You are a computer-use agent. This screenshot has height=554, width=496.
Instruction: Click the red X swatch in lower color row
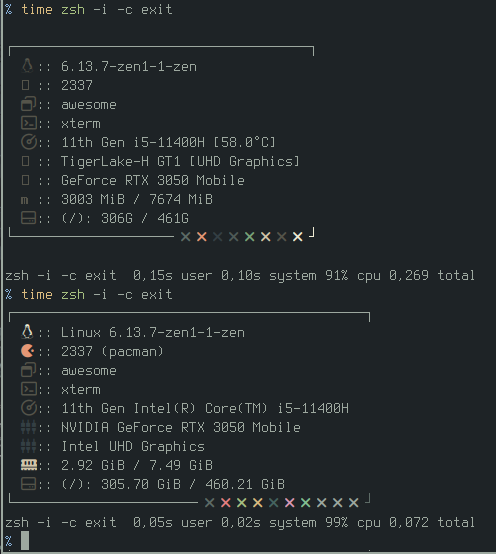(225, 502)
